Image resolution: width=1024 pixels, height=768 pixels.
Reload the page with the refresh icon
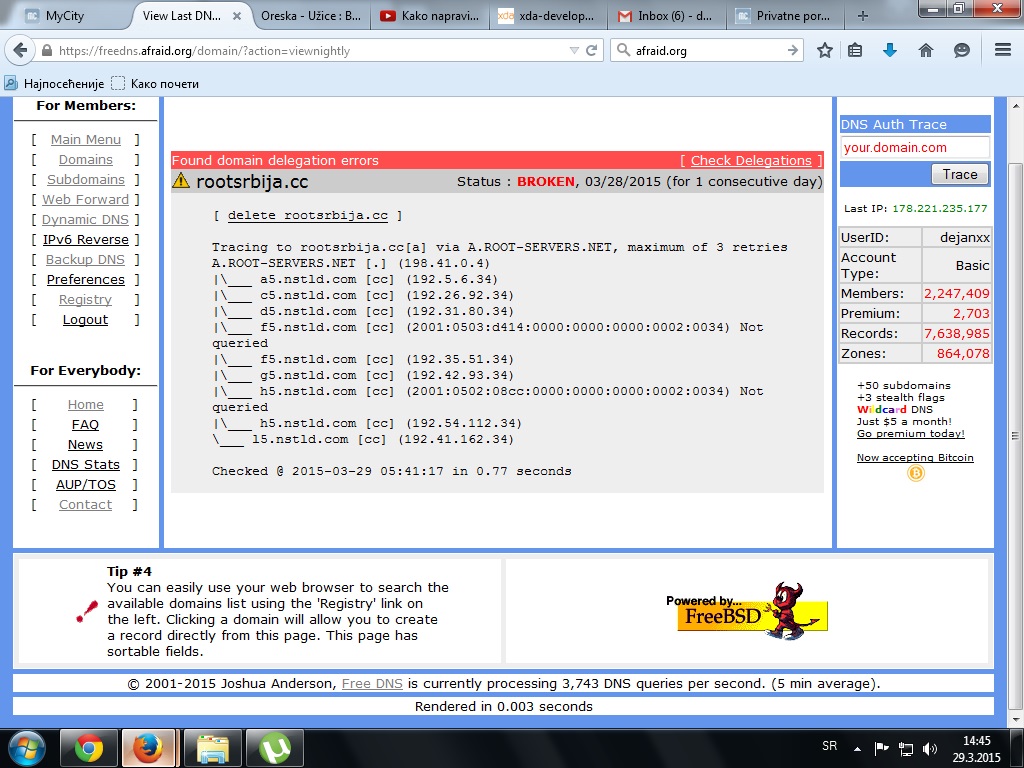point(592,50)
